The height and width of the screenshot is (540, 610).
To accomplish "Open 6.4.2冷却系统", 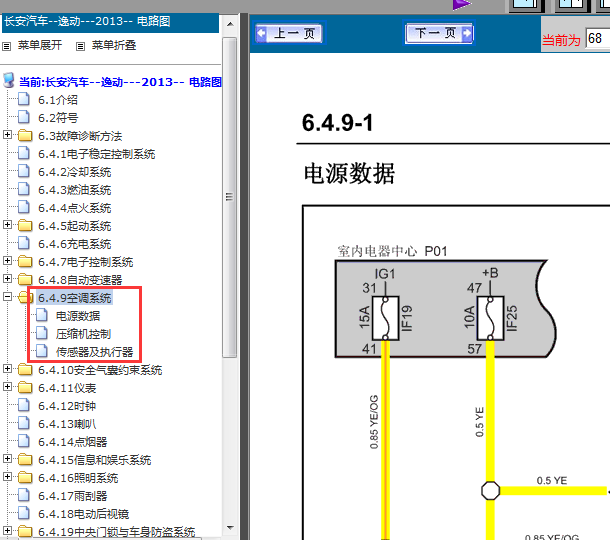I will click(74, 172).
